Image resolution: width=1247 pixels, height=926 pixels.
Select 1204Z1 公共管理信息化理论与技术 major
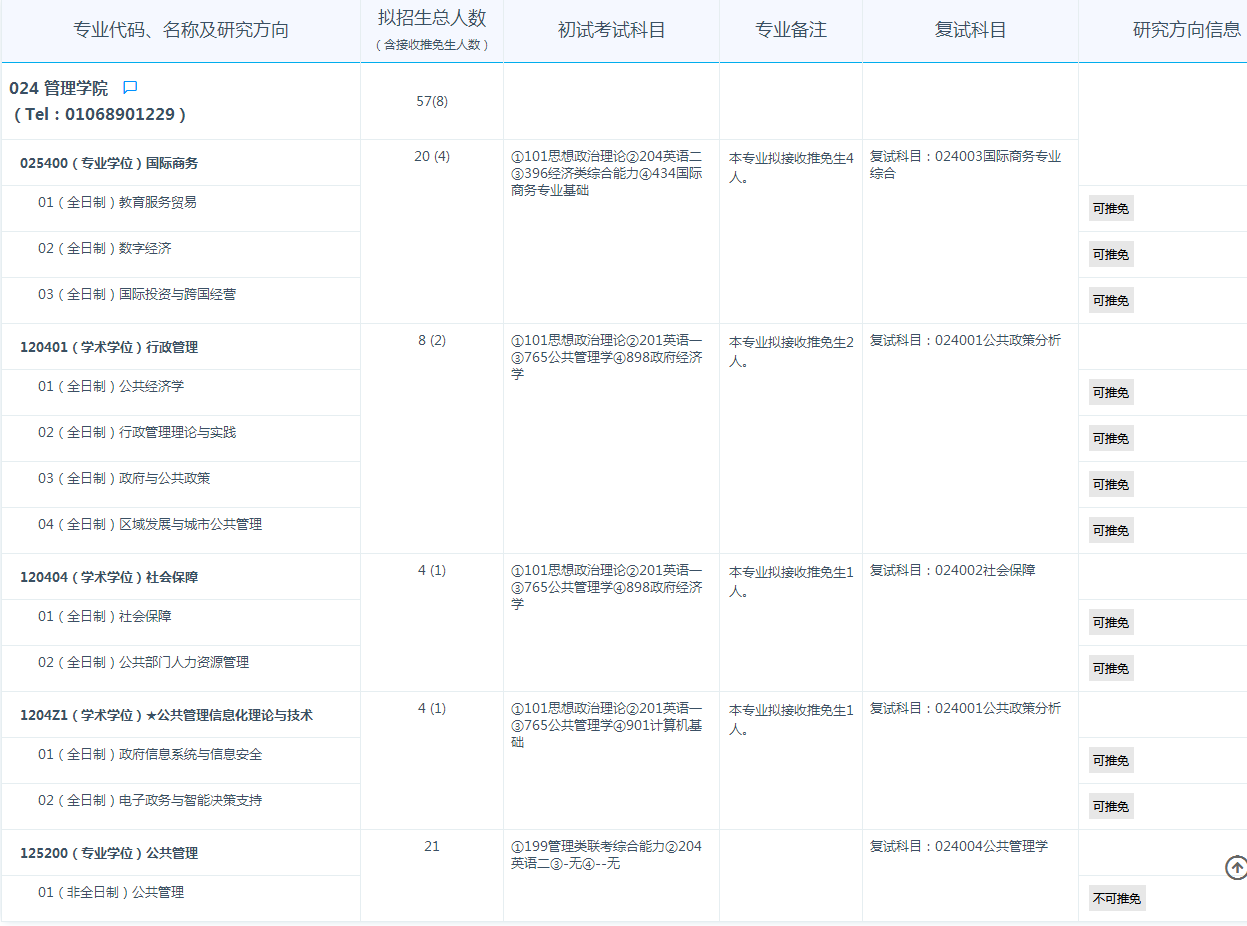tap(166, 715)
